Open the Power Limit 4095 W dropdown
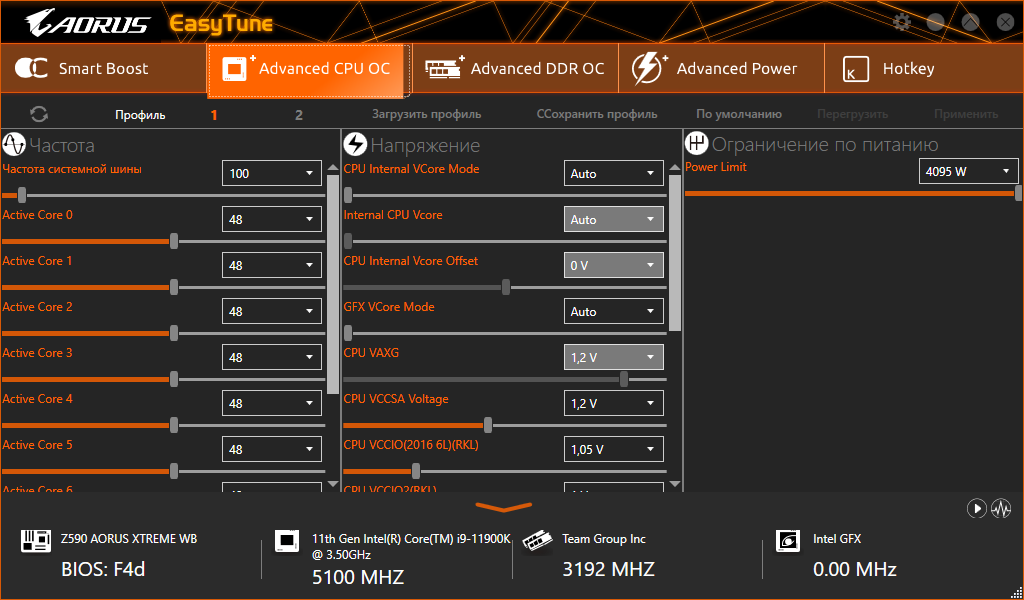 968,171
